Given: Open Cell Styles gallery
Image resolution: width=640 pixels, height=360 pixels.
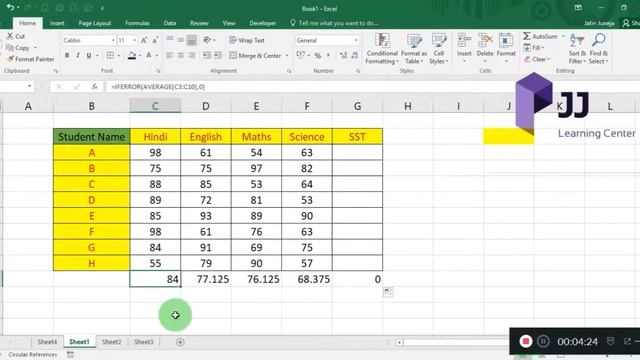Looking at the screenshot, I should coord(439,49).
